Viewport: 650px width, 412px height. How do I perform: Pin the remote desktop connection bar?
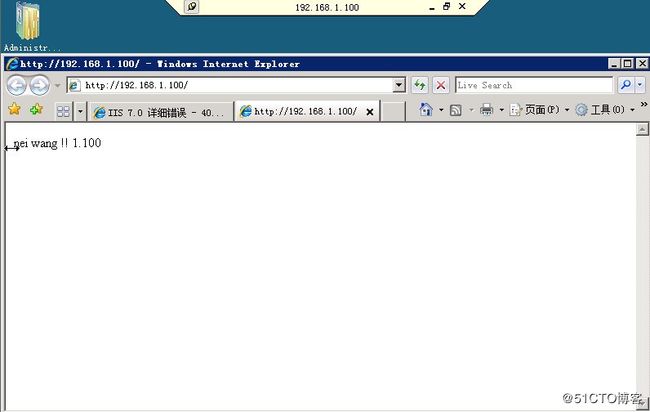point(192,7)
